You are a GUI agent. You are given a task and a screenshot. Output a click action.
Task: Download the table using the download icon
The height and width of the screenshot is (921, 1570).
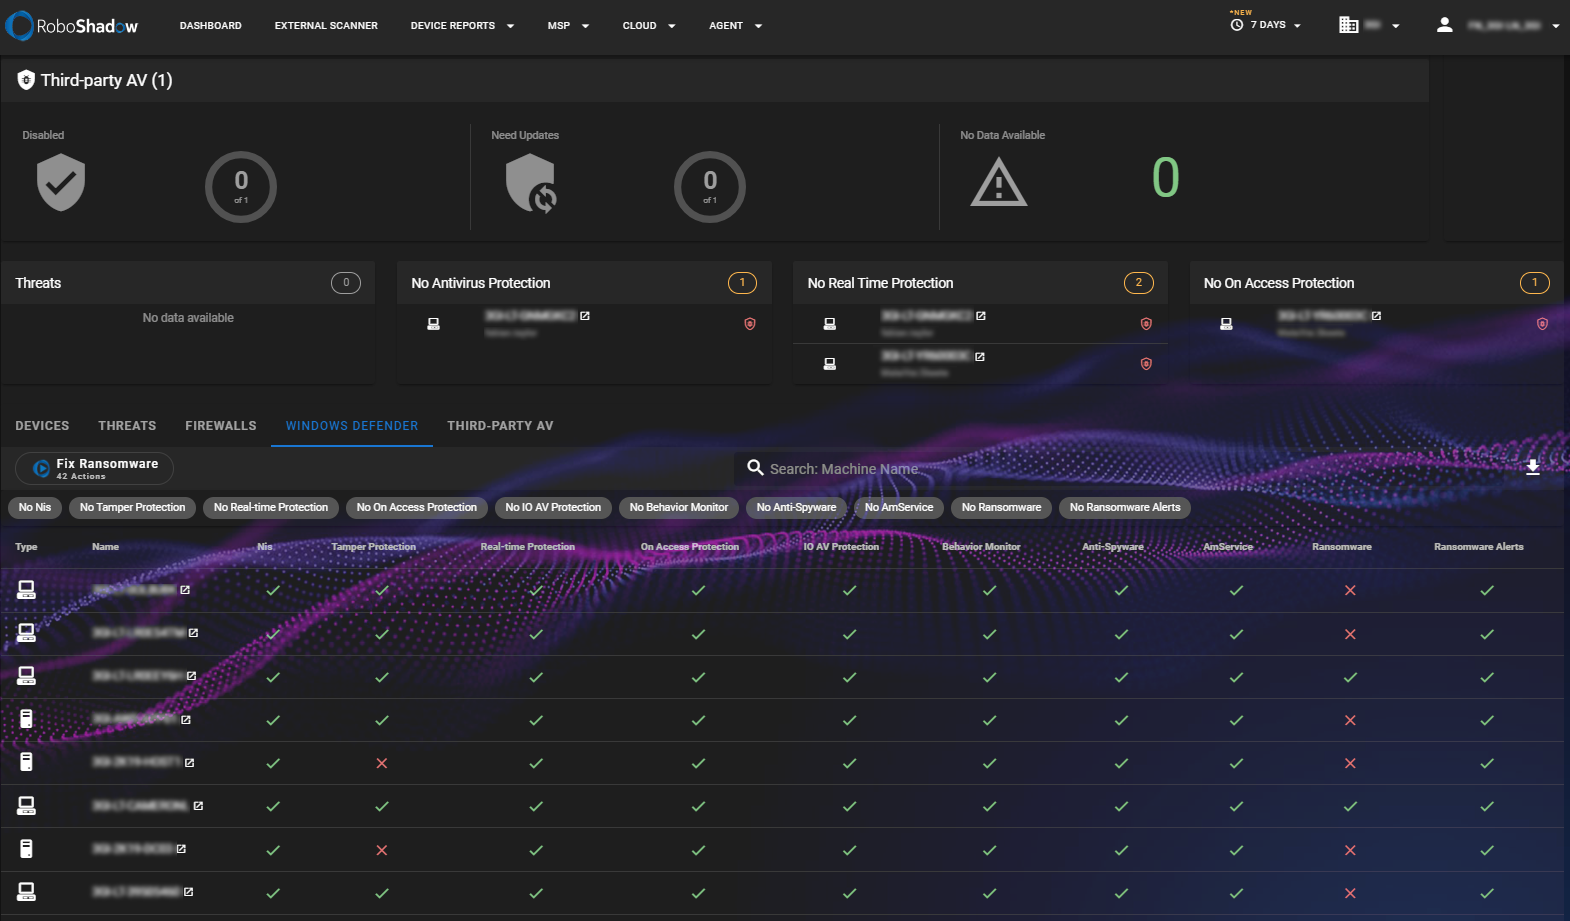[x=1532, y=467]
